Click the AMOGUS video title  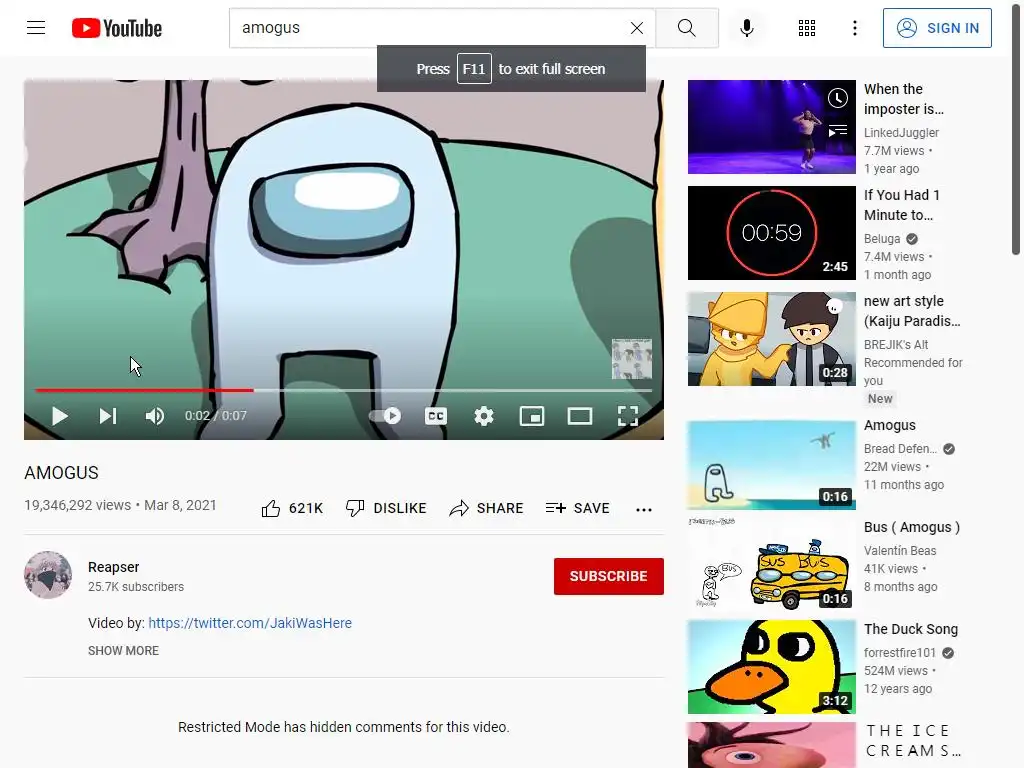click(x=61, y=473)
